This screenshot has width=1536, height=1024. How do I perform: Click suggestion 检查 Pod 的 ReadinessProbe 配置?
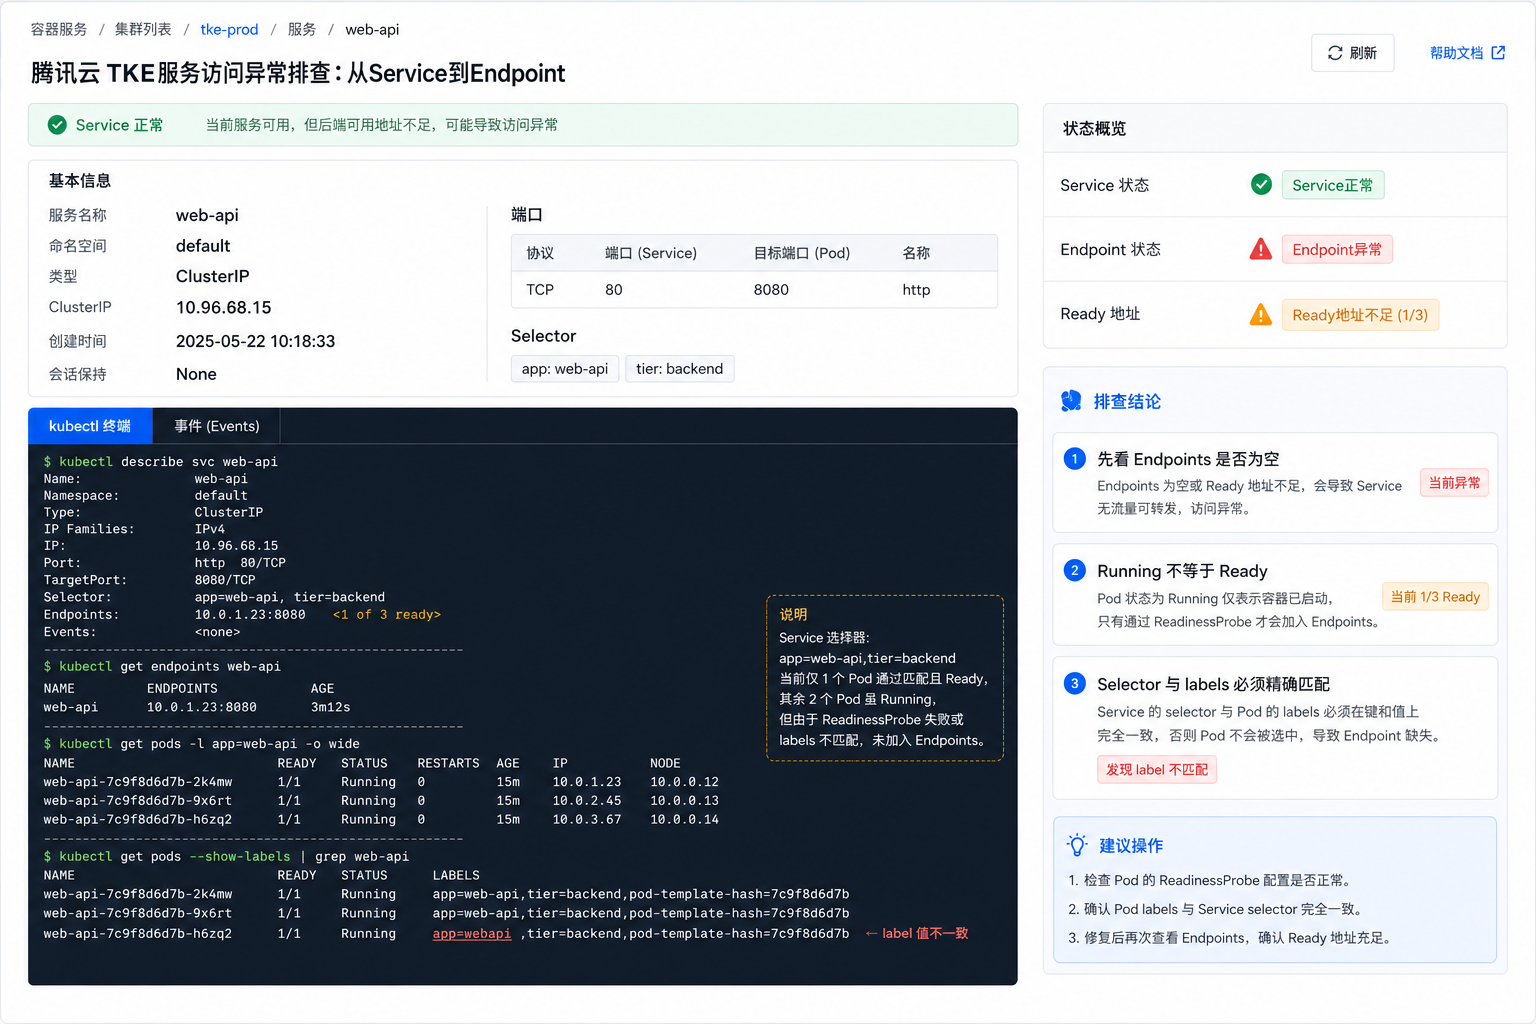tap(1212, 880)
